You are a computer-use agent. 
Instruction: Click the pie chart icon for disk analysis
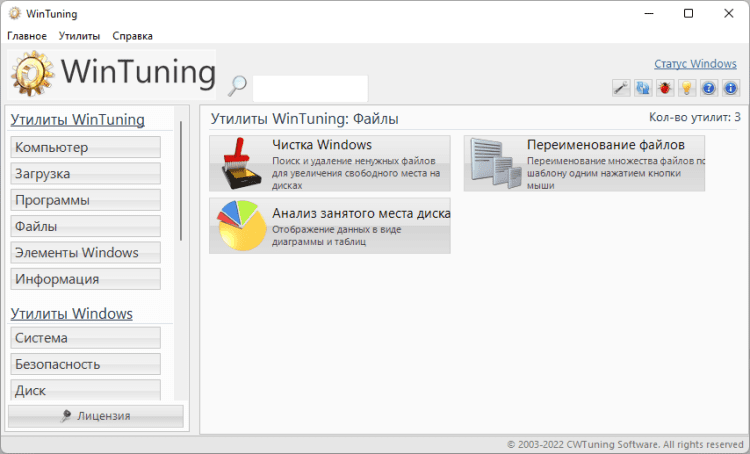coord(241,225)
